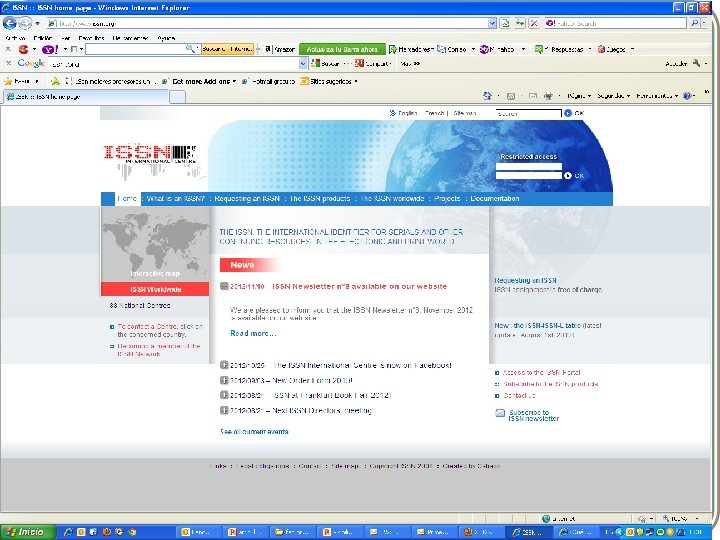This screenshot has width=720, height=540.
Task: Click the interactive world map thumbnail
Action: click(155, 243)
